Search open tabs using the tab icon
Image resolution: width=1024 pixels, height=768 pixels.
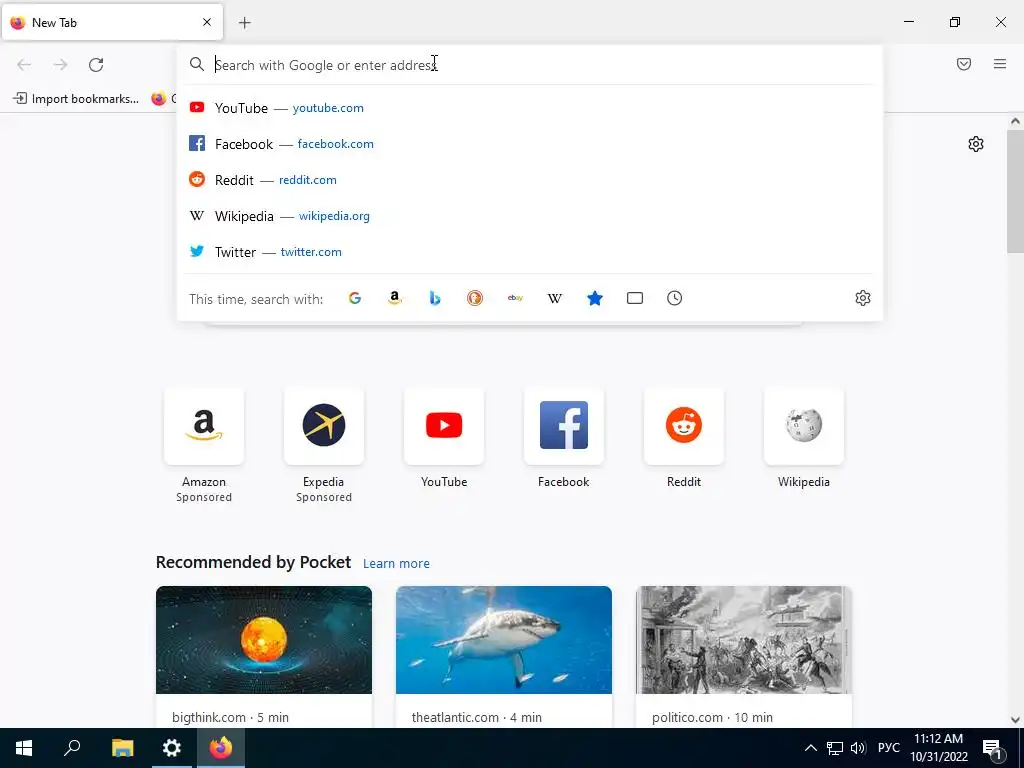pyautogui.click(x=635, y=298)
